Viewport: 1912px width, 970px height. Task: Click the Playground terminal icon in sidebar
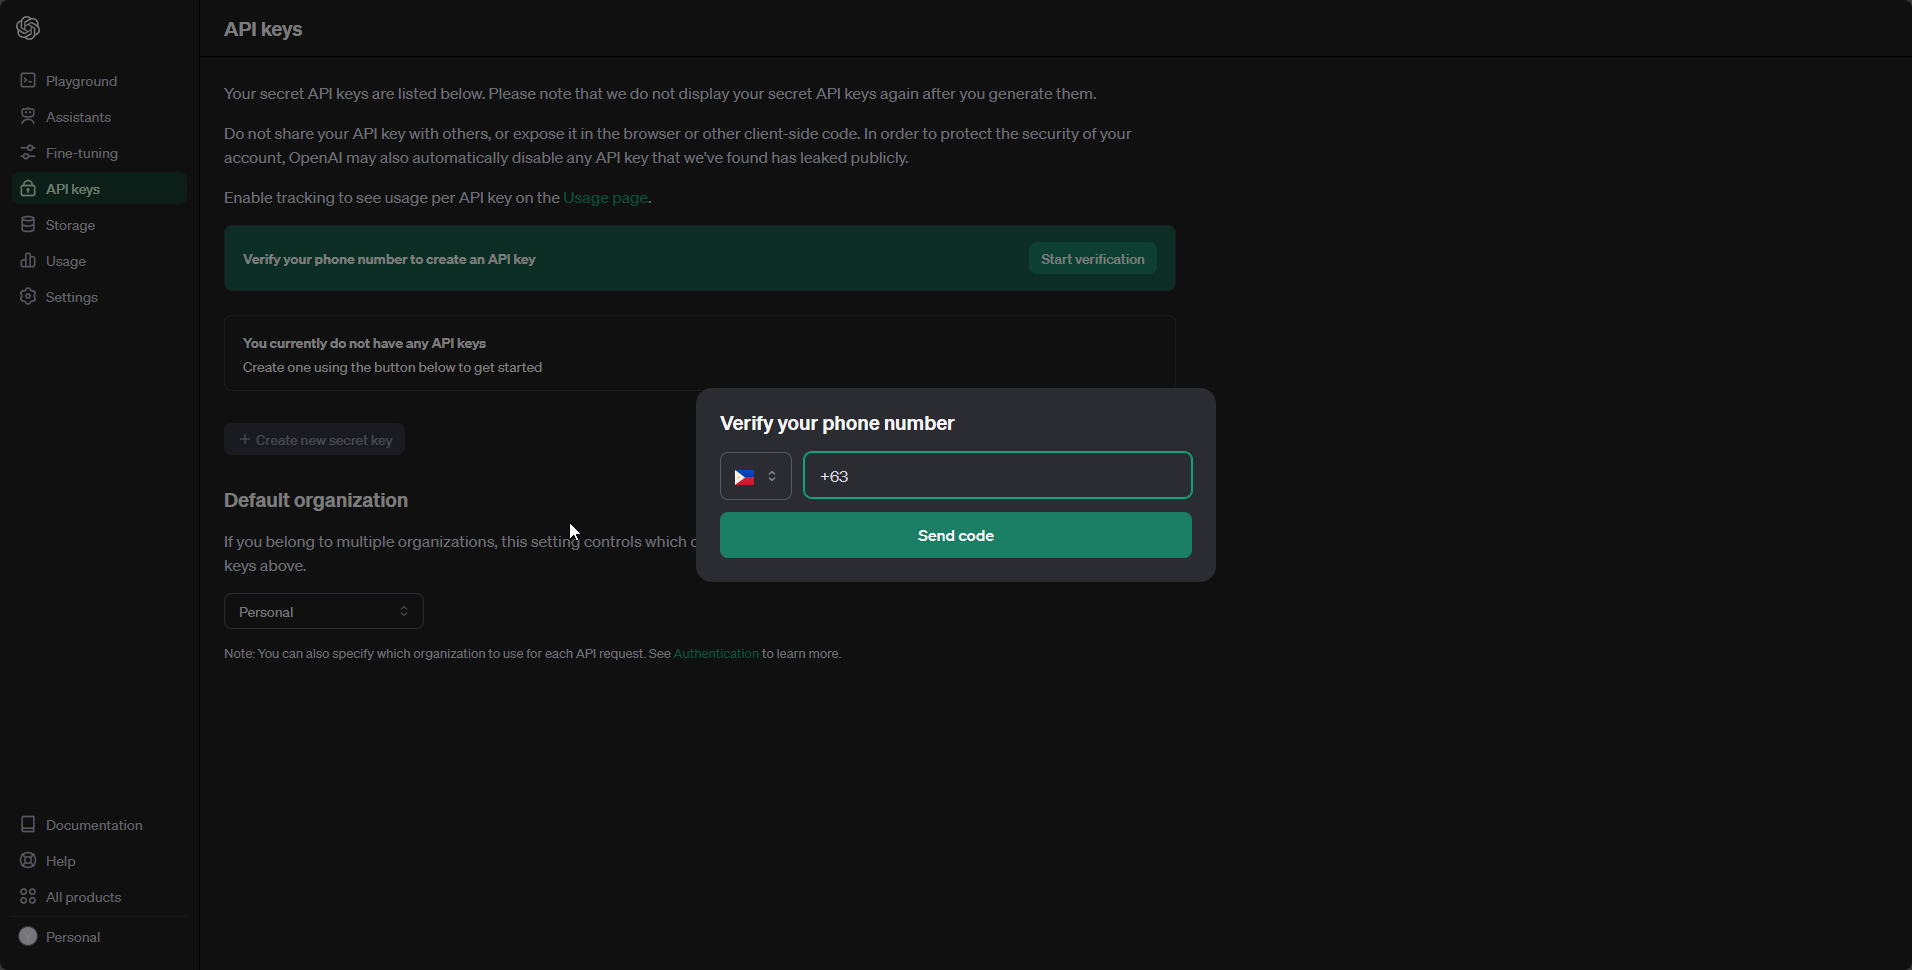click(28, 80)
